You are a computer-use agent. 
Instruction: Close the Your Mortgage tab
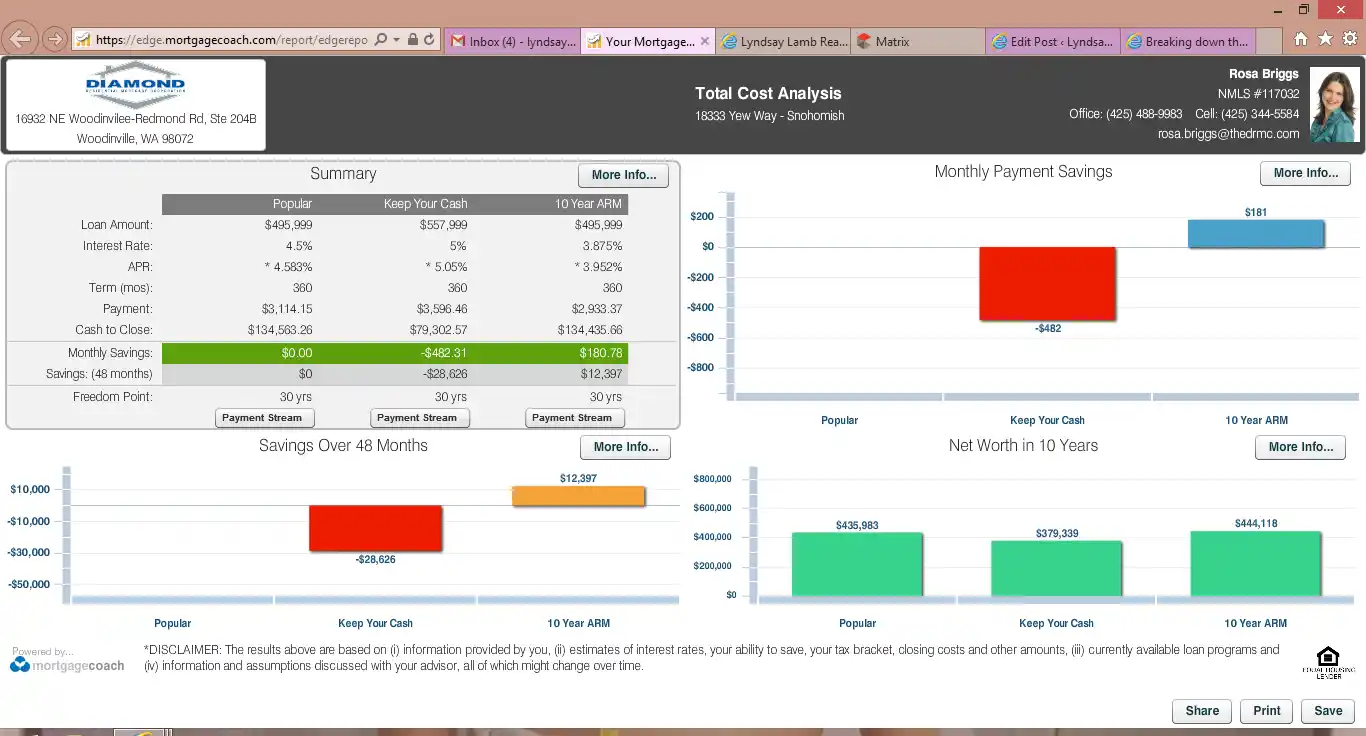click(x=705, y=42)
